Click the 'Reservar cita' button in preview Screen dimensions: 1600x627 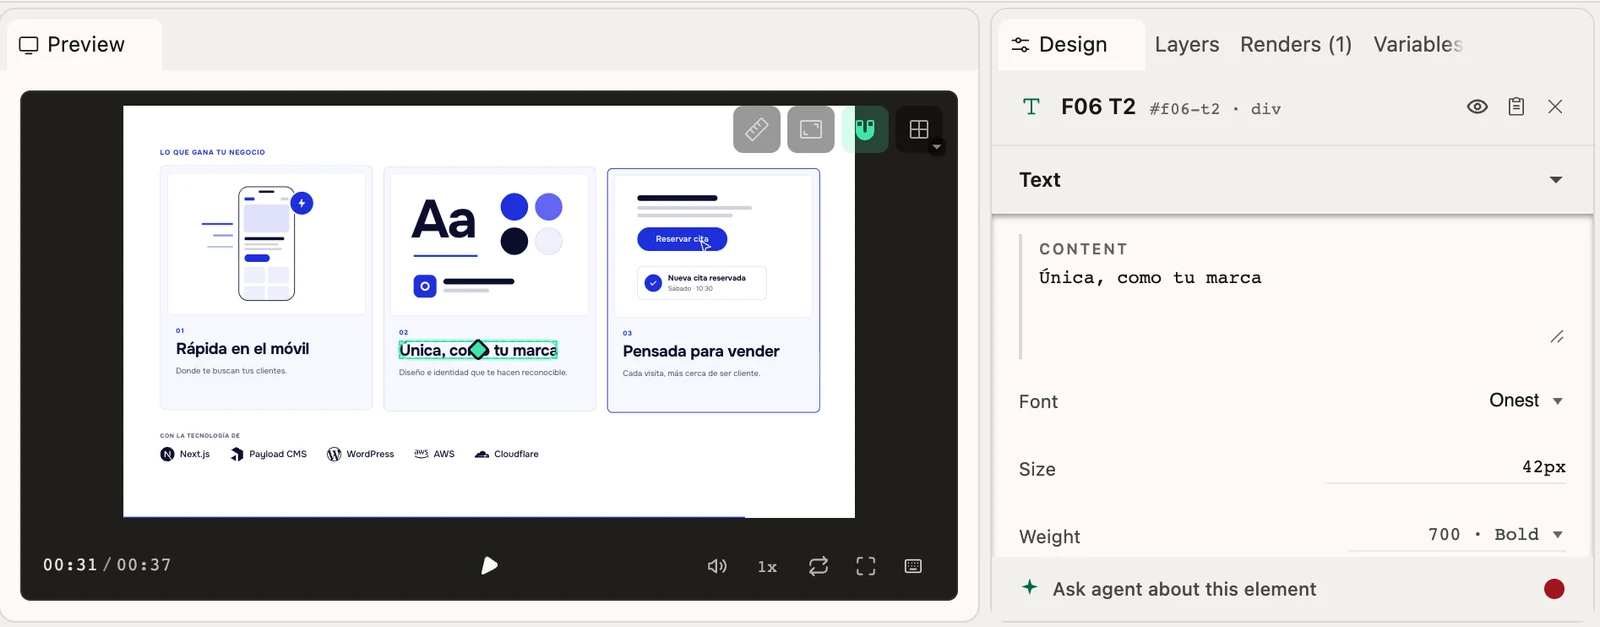click(x=682, y=239)
